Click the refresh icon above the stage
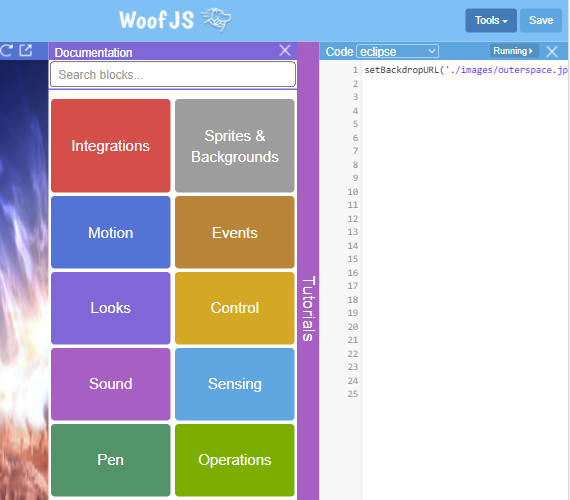Viewport: 570px width, 500px height. (x=6, y=51)
